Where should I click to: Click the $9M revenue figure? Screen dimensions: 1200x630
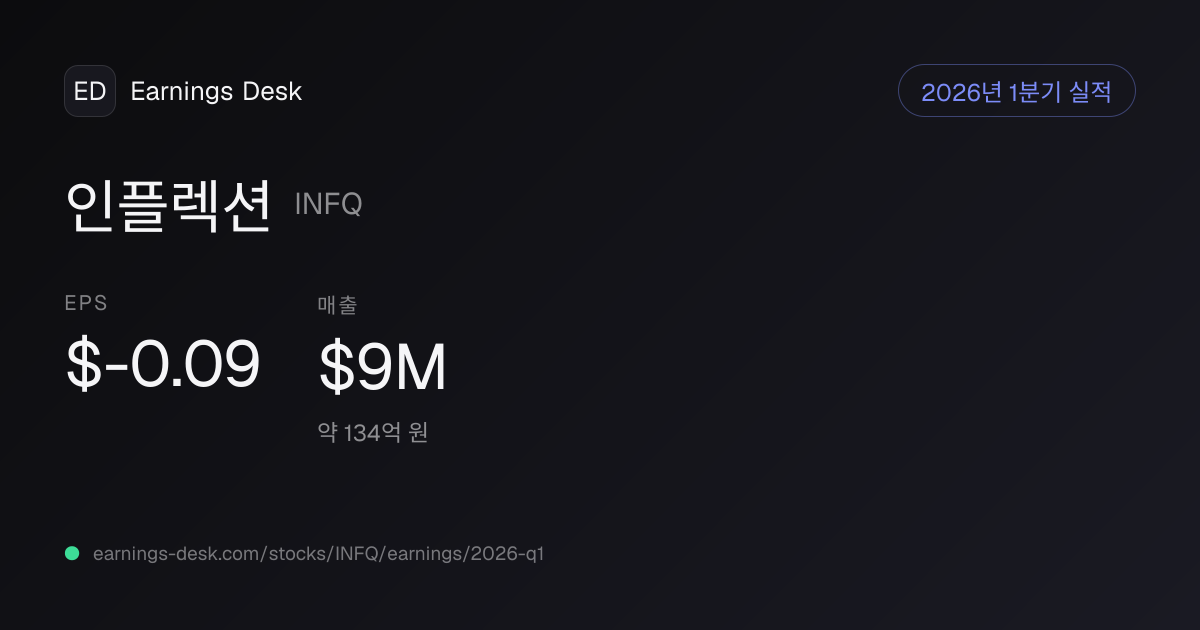(x=382, y=368)
